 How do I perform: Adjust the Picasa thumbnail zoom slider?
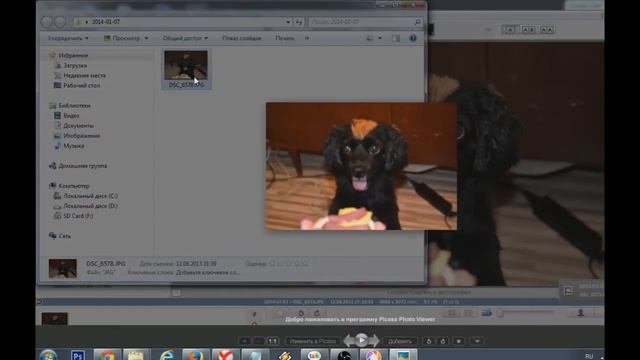(526, 313)
